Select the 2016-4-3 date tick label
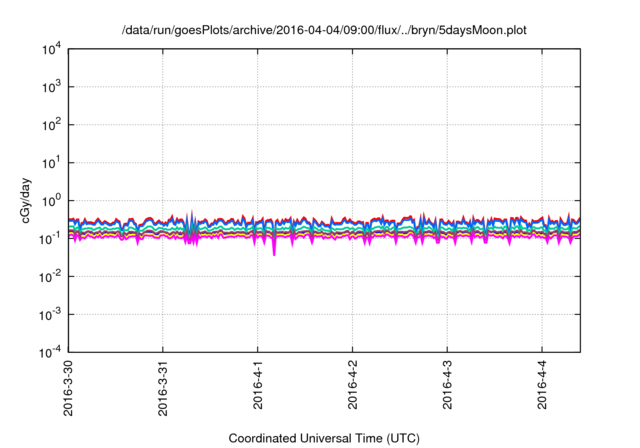The height and width of the screenshot is (448, 640). pos(446,390)
